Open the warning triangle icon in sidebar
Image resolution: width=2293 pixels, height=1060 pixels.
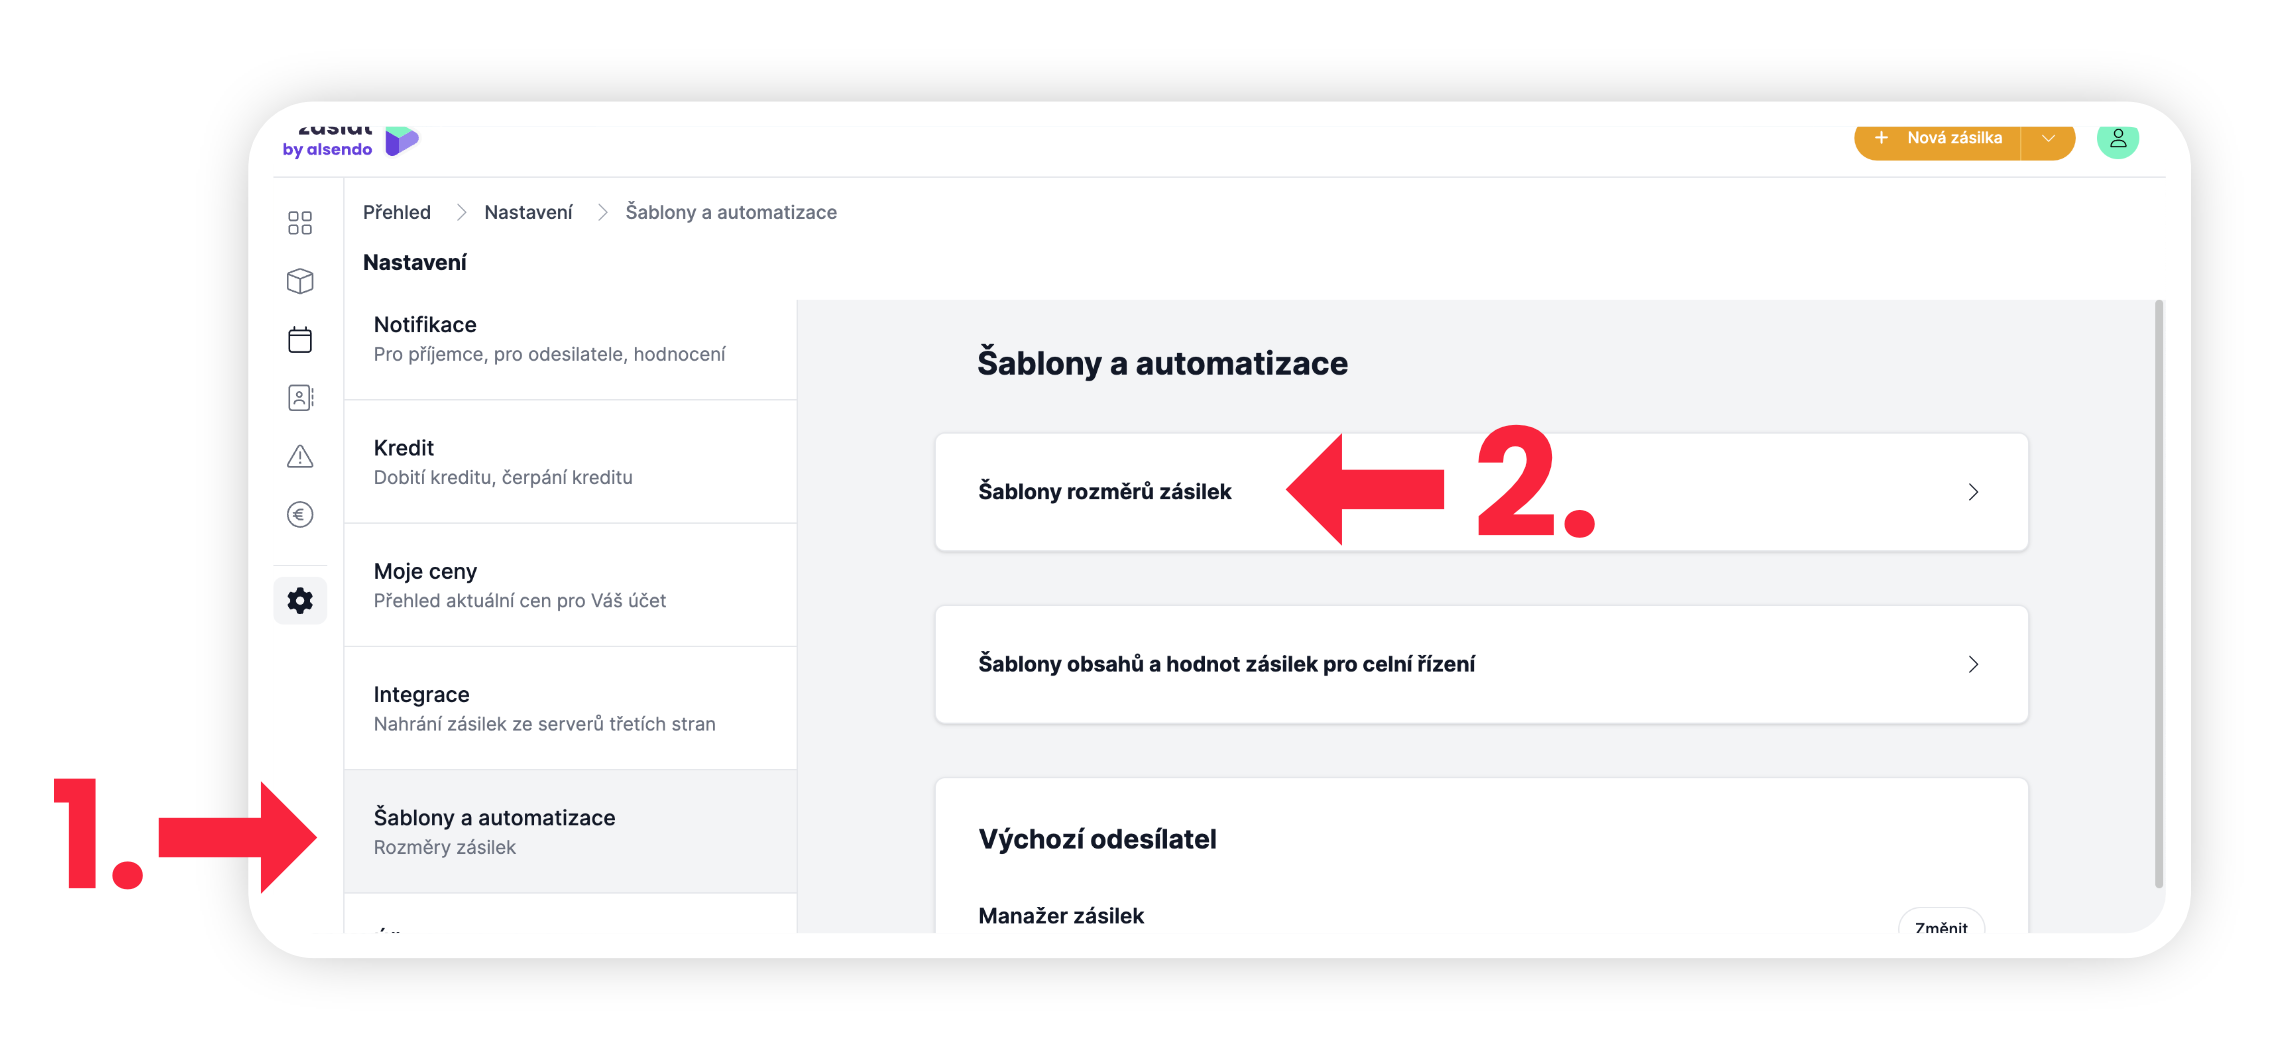click(300, 457)
